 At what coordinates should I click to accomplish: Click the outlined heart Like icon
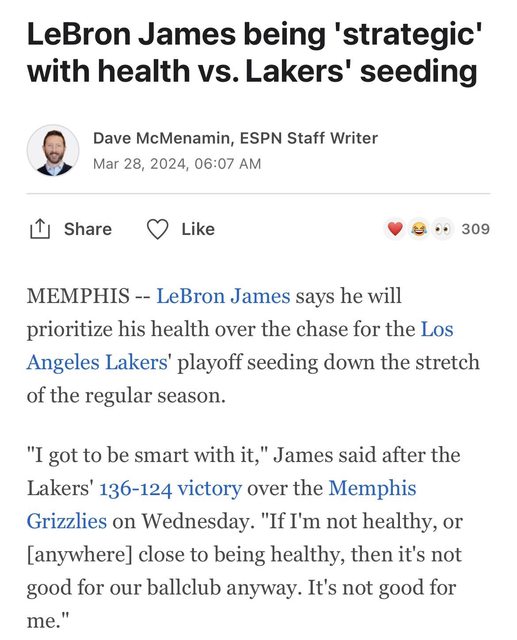pos(157,229)
